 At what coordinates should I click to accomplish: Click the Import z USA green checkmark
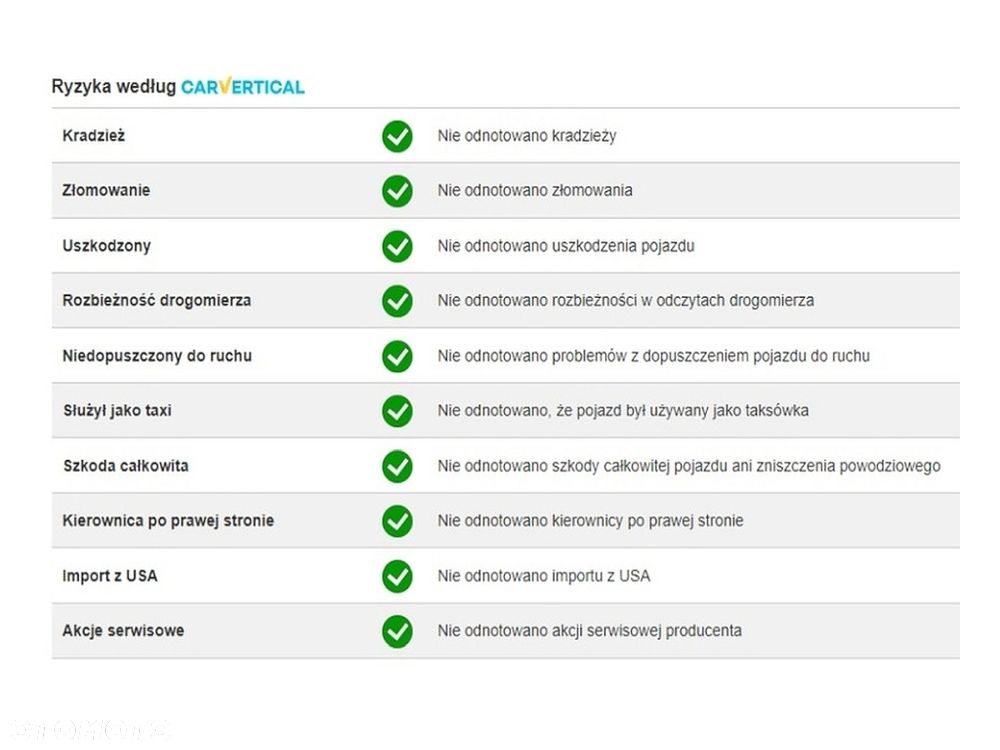click(397, 576)
